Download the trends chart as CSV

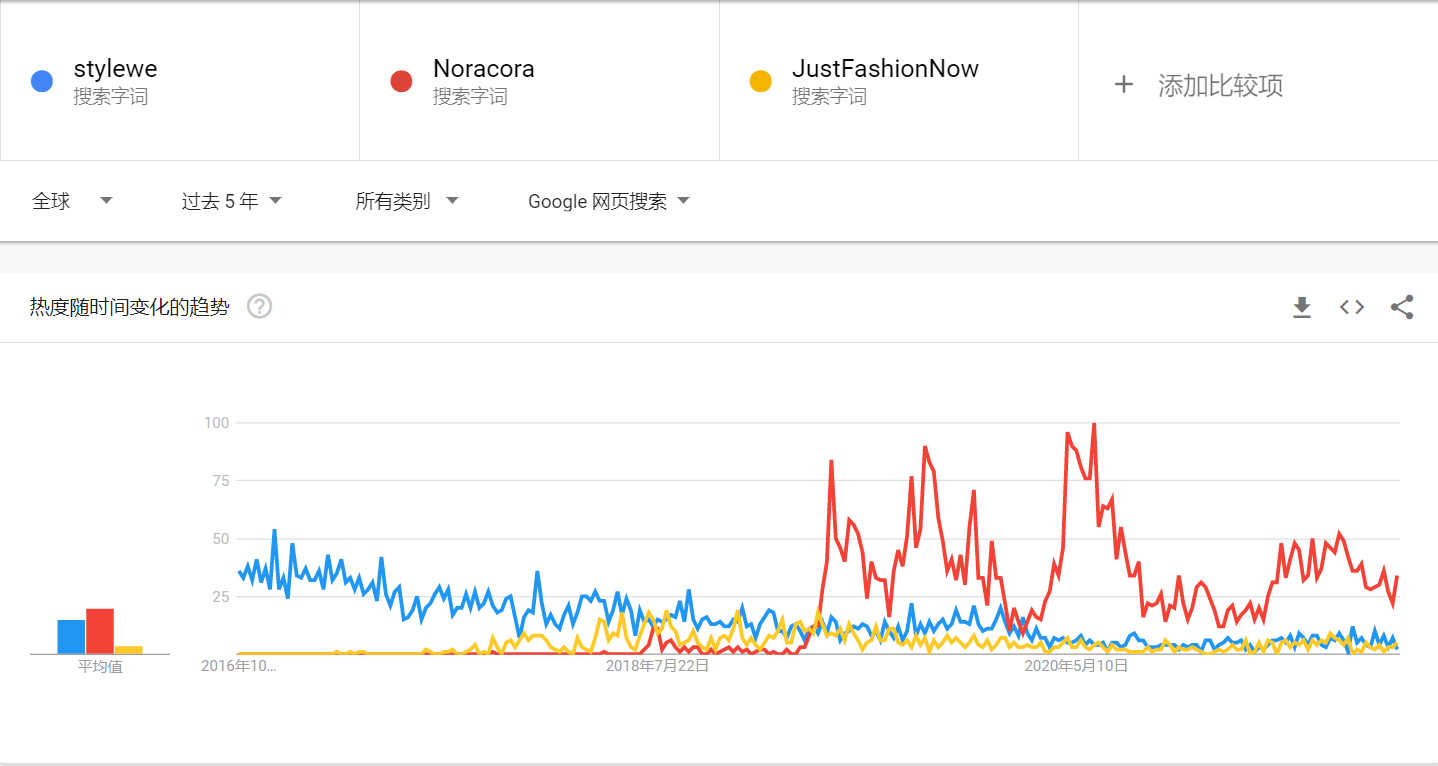click(1301, 307)
